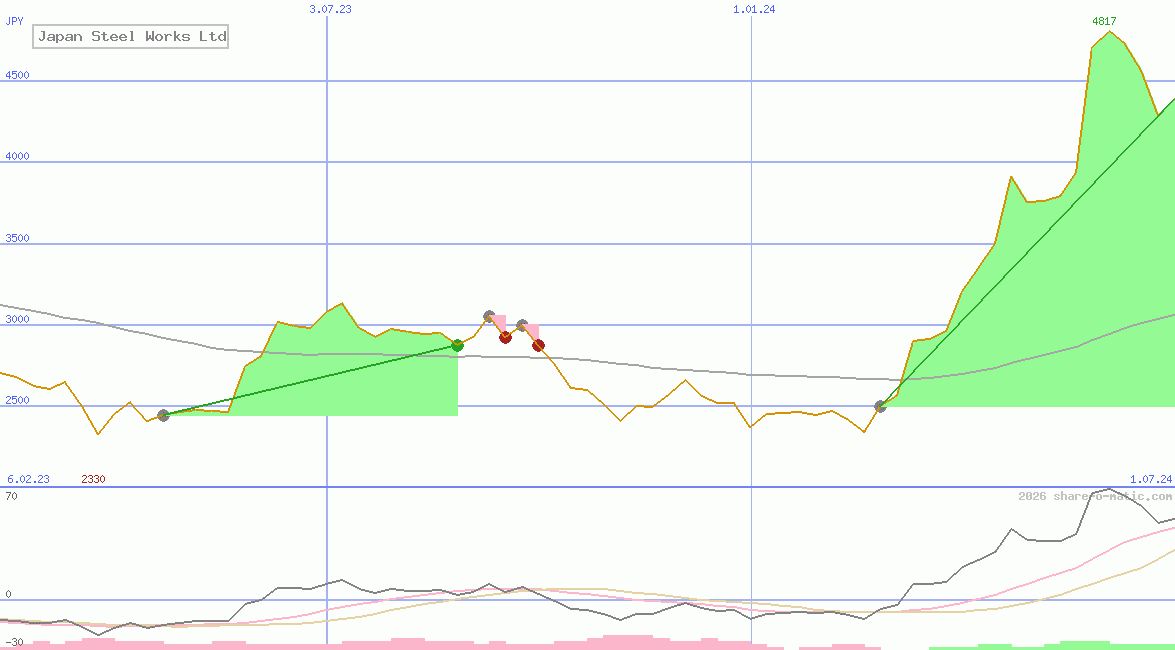The width and height of the screenshot is (1175, 650).
Task: Click the 6.02.23 start date label
Action: [x=28, y=479]
